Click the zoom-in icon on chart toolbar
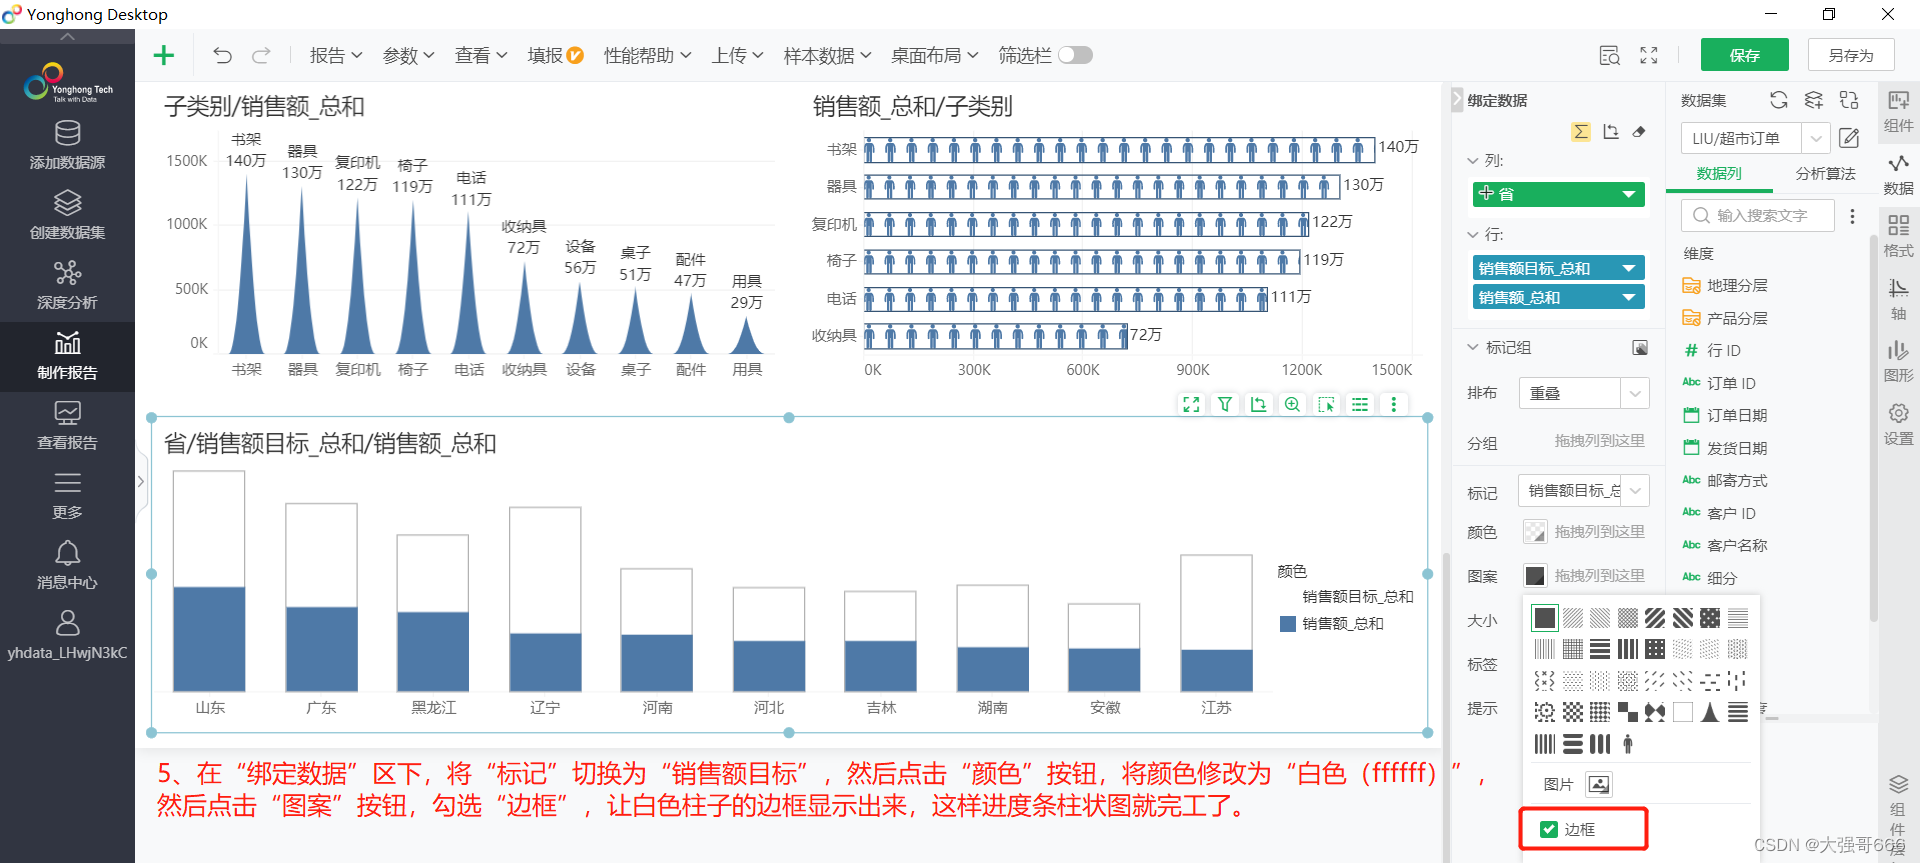The width and height of the screenshot is (1920, 863). point(1292,404)
